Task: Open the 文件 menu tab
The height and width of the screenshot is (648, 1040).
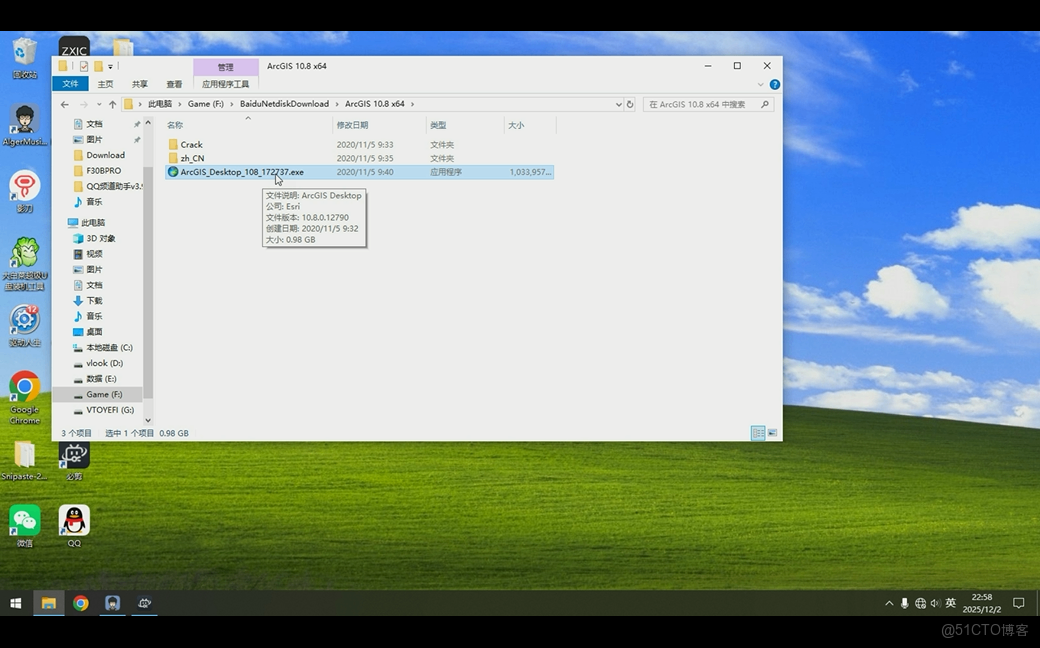Action: 70,84
